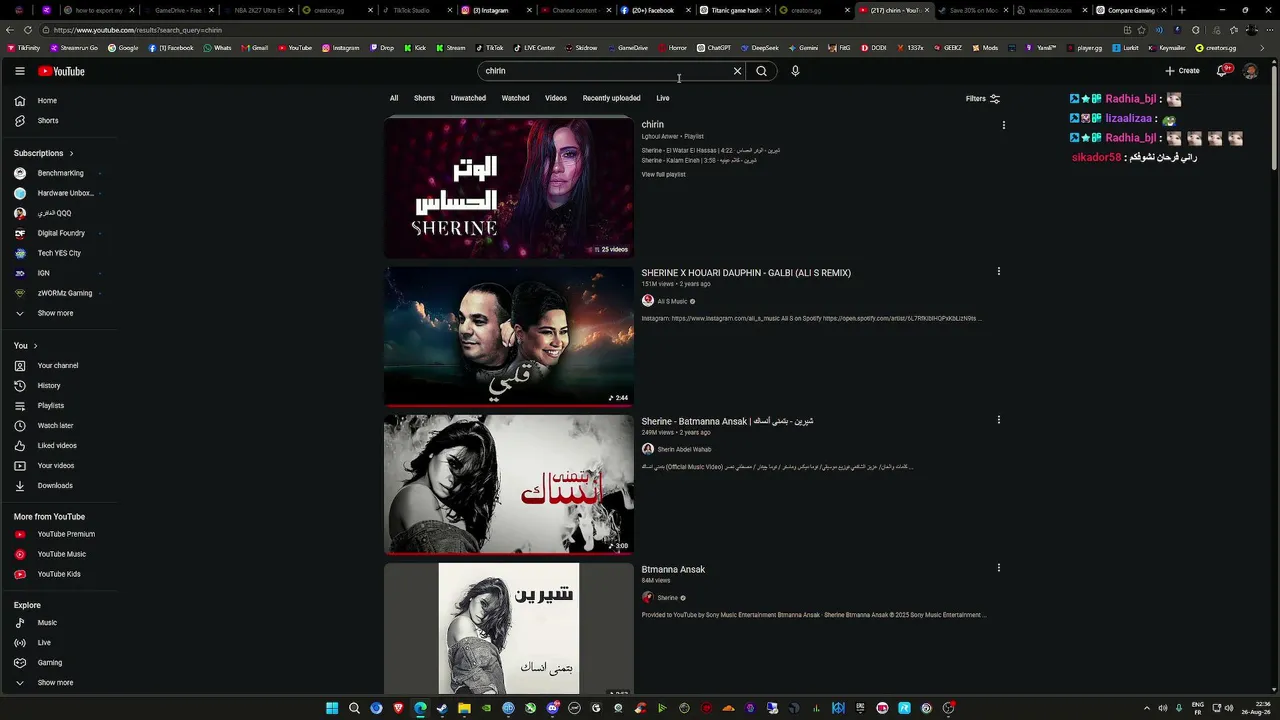The image size is (1280, 720).
Task: Expand the Subscriptions section chevron
Action: 71,153
